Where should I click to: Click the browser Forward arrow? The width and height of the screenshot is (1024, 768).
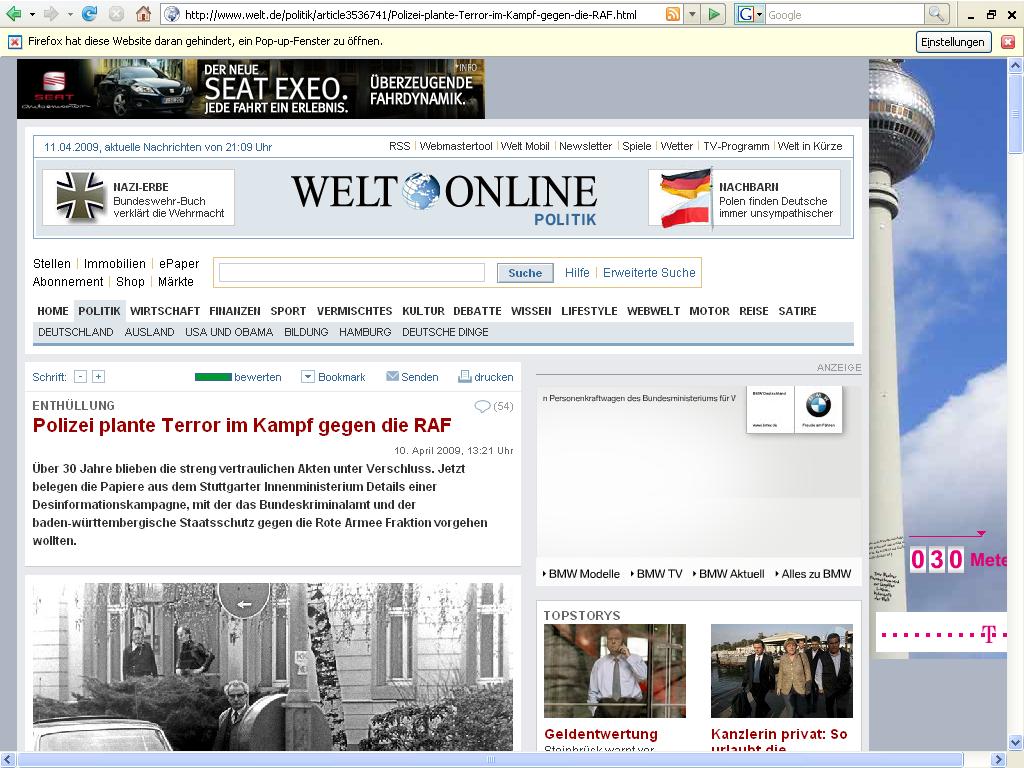(51, 14)
